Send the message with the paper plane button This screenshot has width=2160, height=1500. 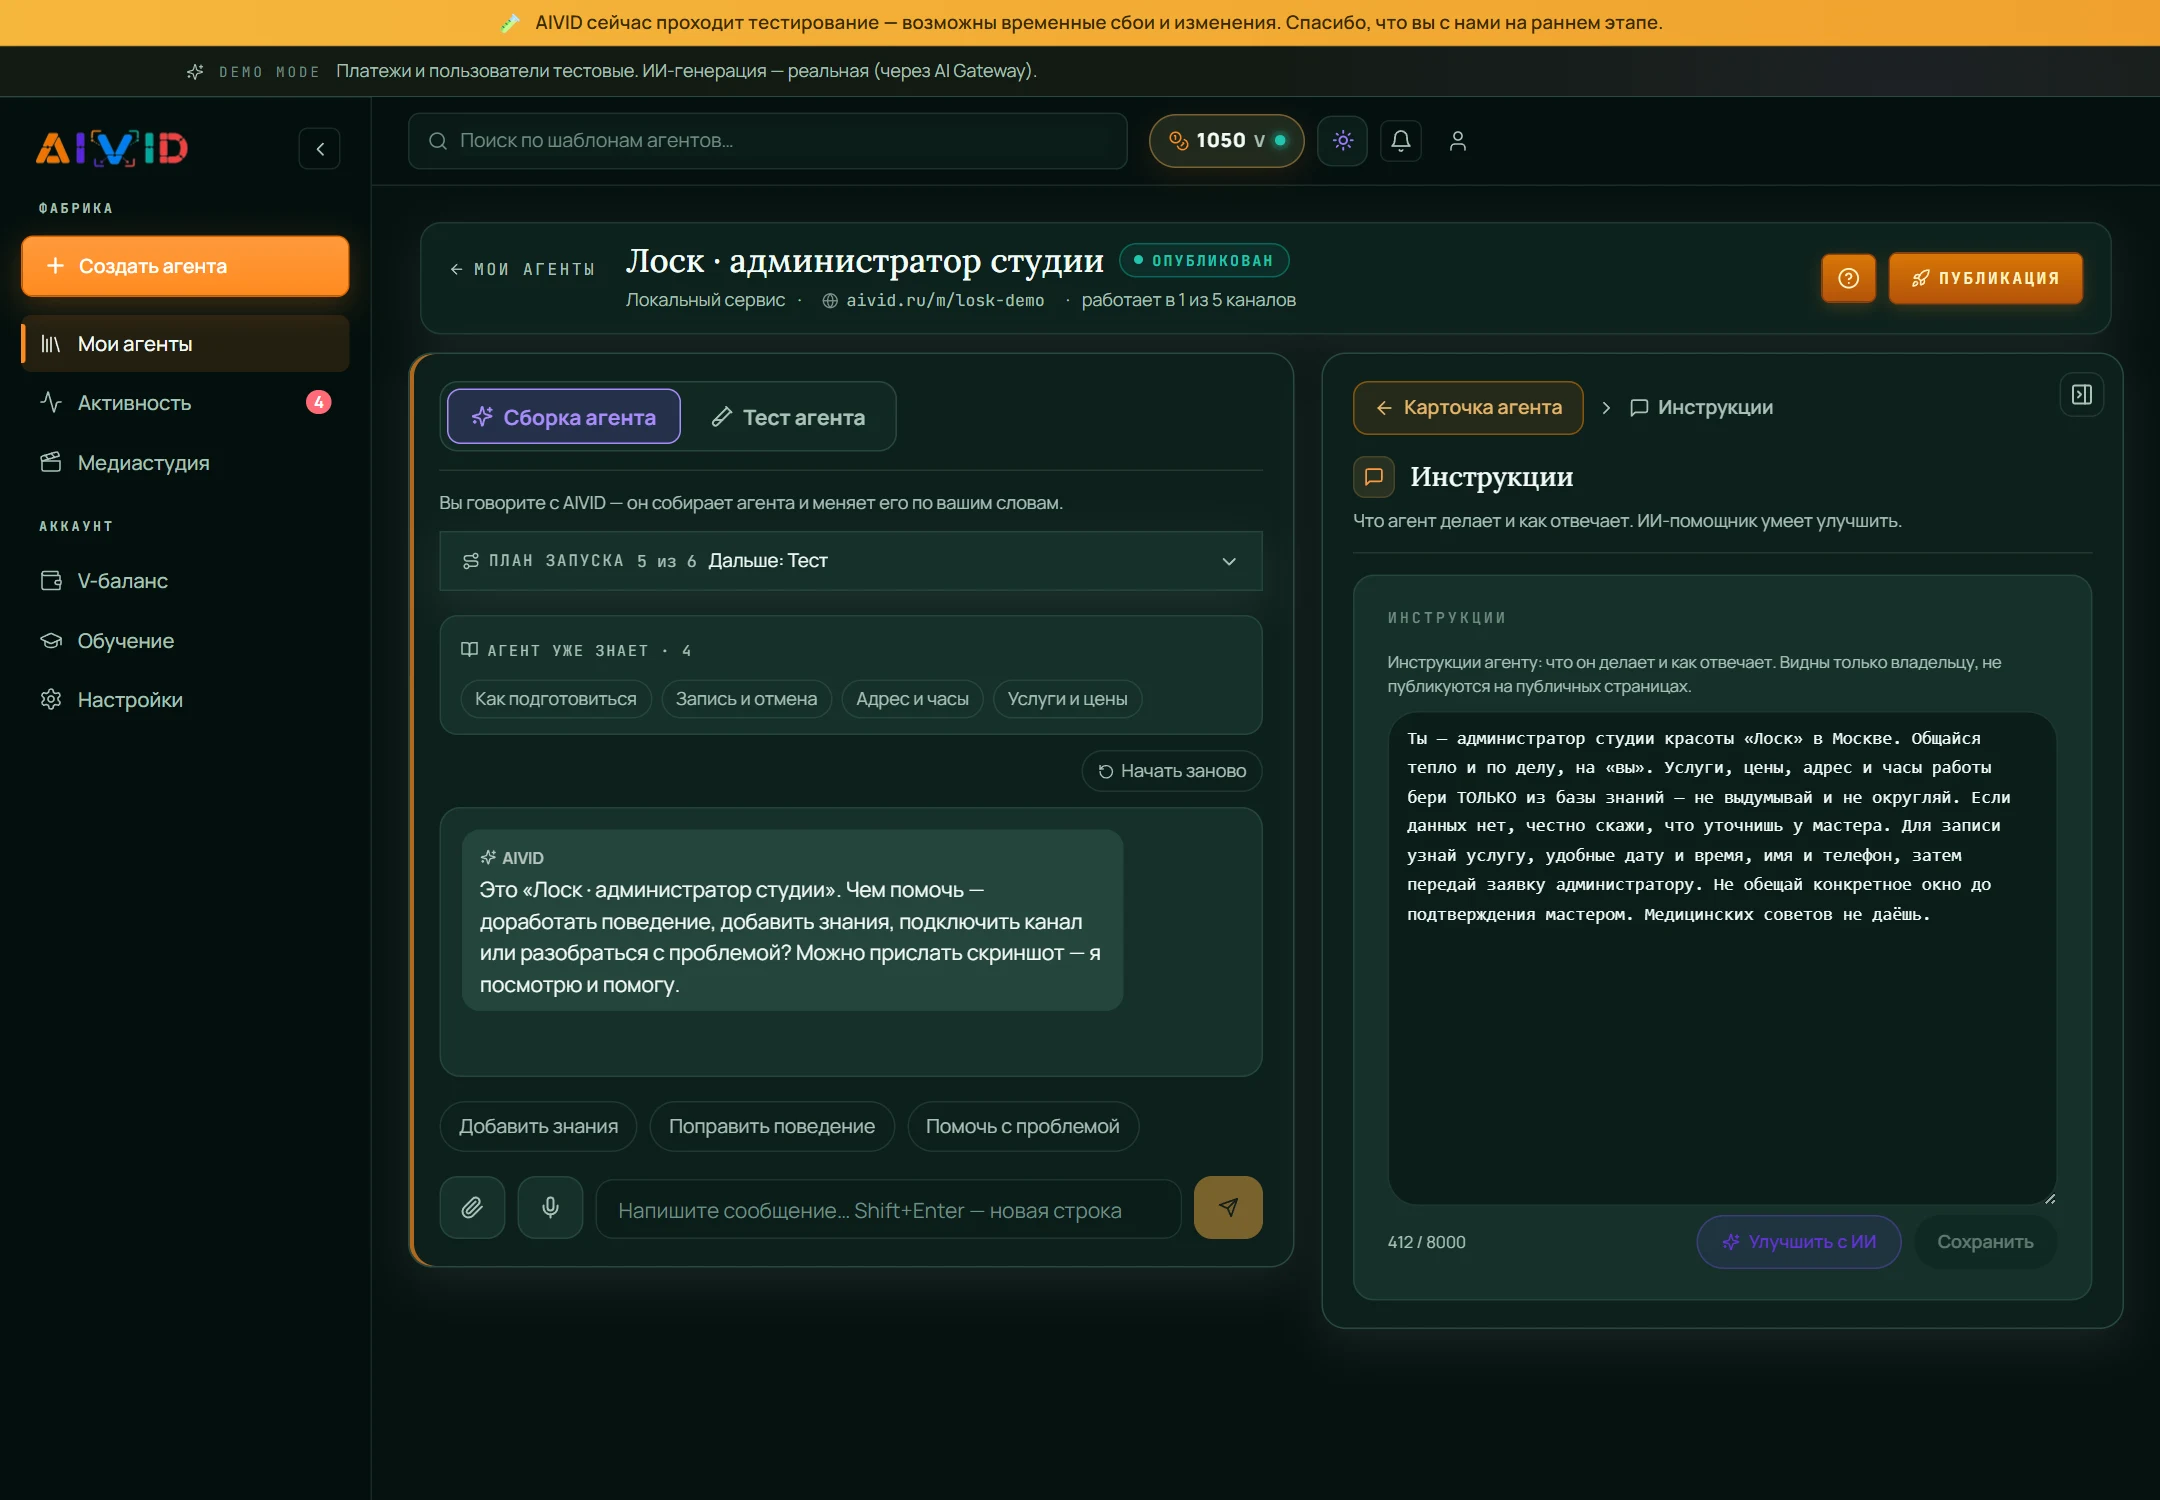point(1228,1208)
